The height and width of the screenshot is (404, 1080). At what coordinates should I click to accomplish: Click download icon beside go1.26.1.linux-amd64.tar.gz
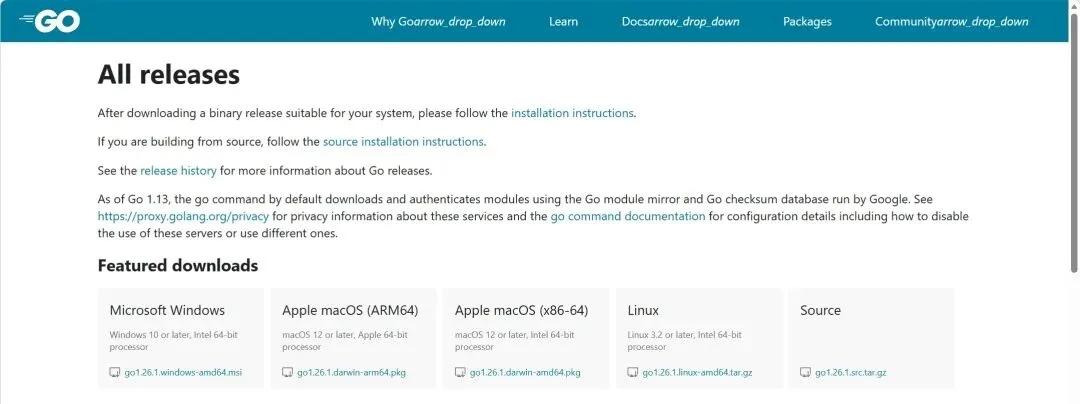coord(633,373)
